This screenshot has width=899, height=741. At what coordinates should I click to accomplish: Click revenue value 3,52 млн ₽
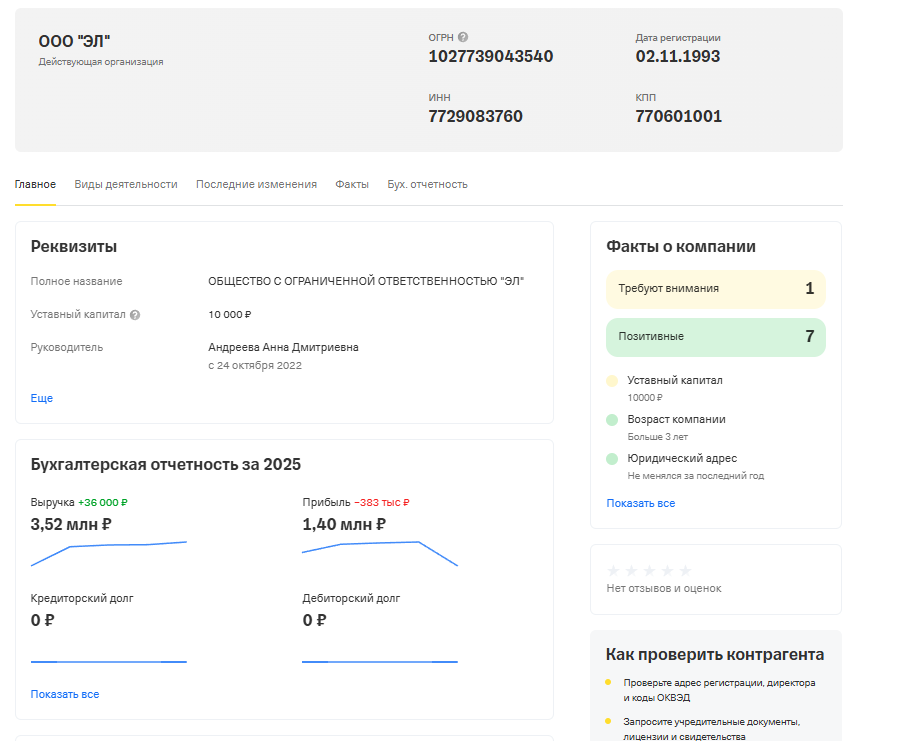pos(71,524)
